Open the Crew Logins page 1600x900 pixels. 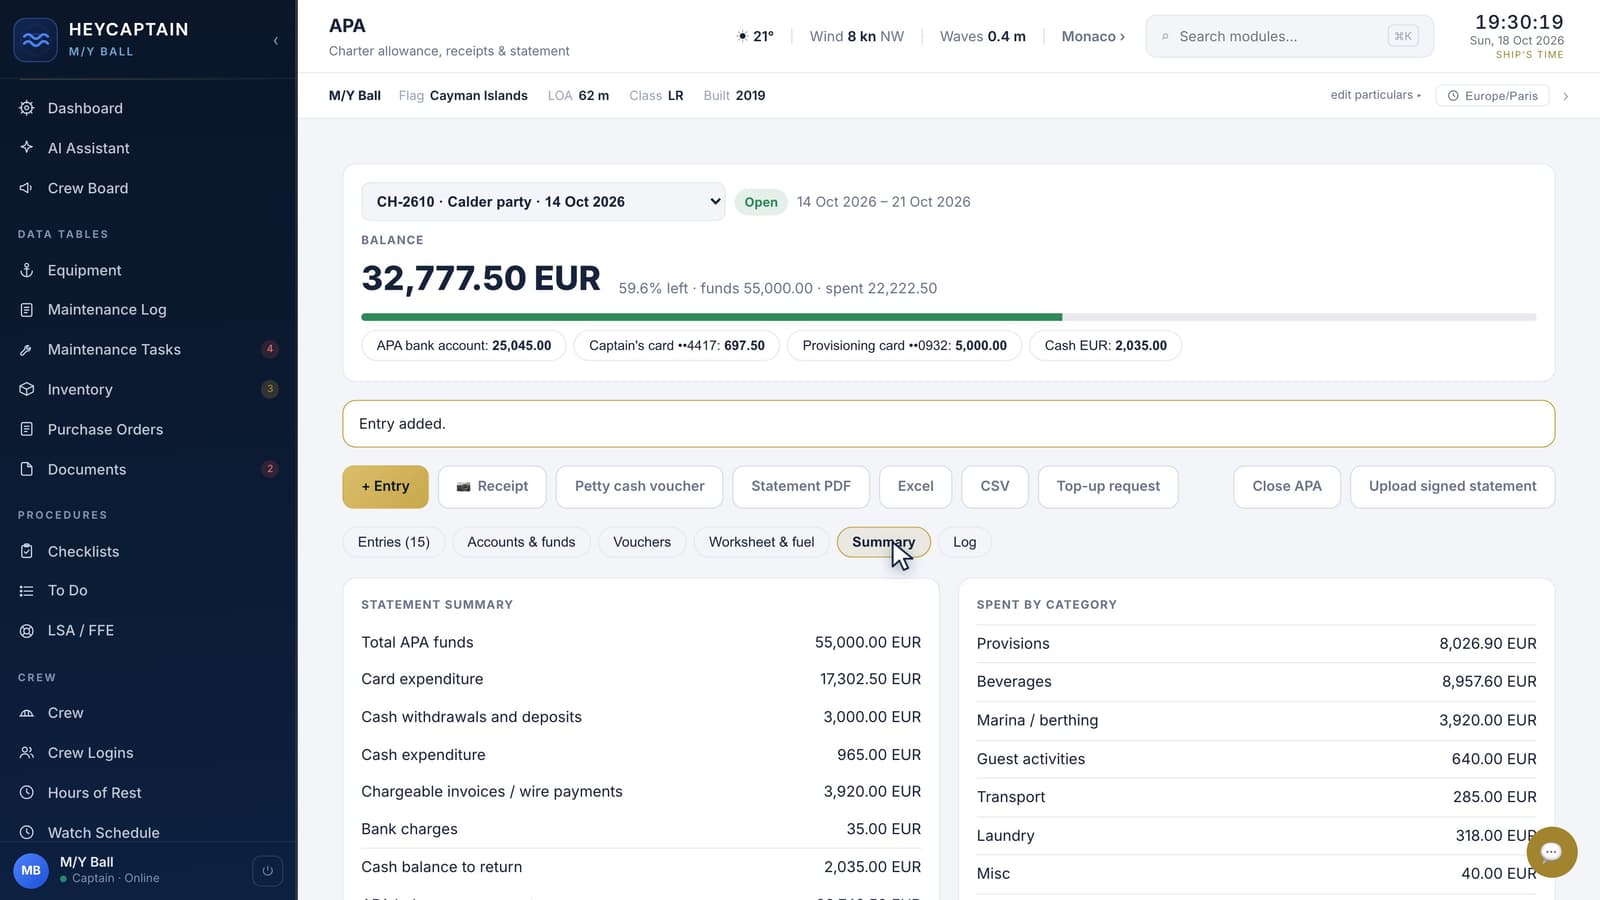90,753
